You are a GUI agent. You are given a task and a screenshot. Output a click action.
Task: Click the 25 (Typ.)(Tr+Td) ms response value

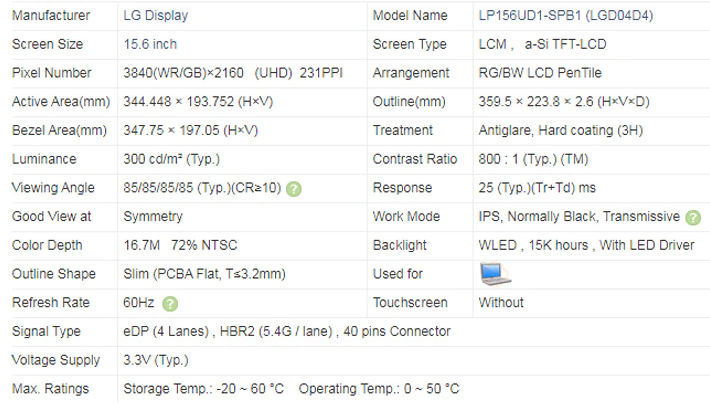click(537, 188)
